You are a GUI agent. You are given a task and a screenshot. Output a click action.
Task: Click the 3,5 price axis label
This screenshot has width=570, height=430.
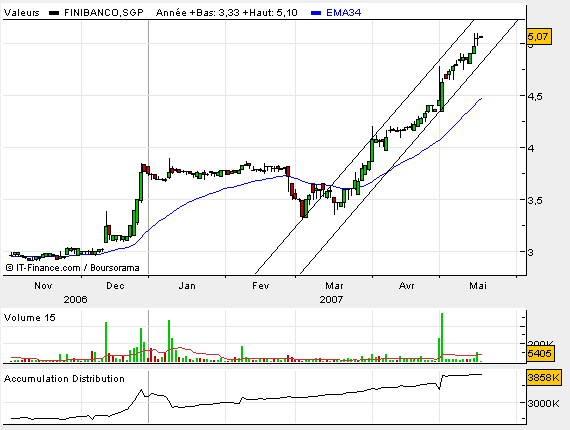(x=535, y=200)
